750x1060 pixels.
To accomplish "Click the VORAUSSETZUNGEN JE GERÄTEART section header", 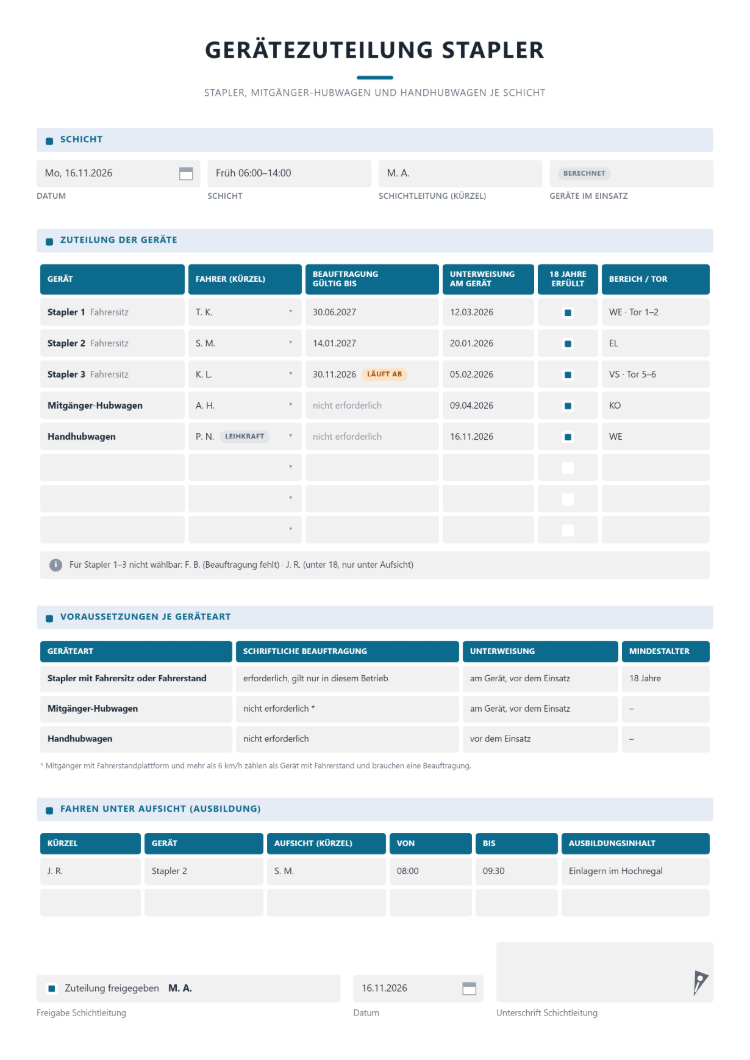I will [375, 617].
